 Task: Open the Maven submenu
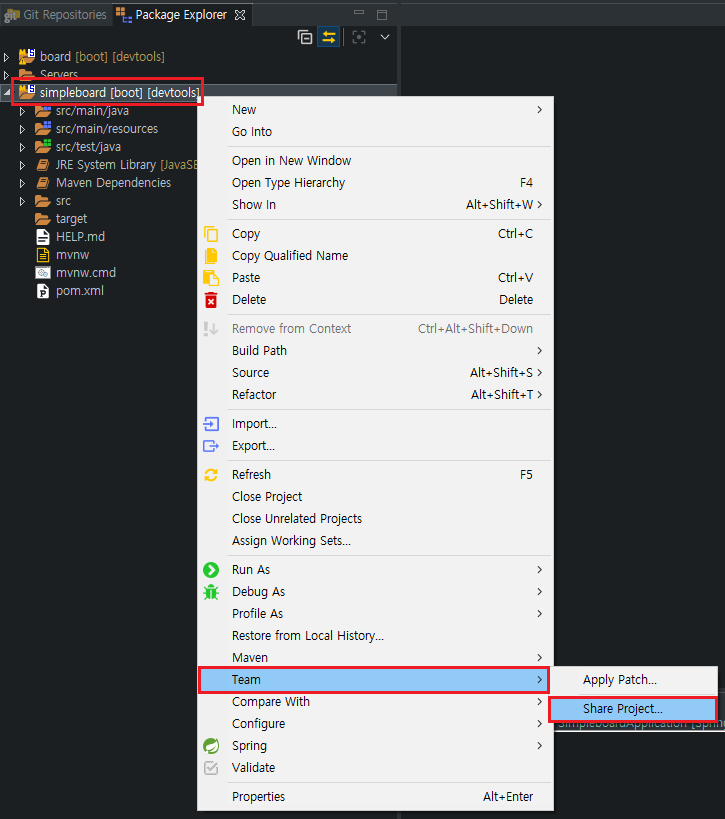pos(375,657)
